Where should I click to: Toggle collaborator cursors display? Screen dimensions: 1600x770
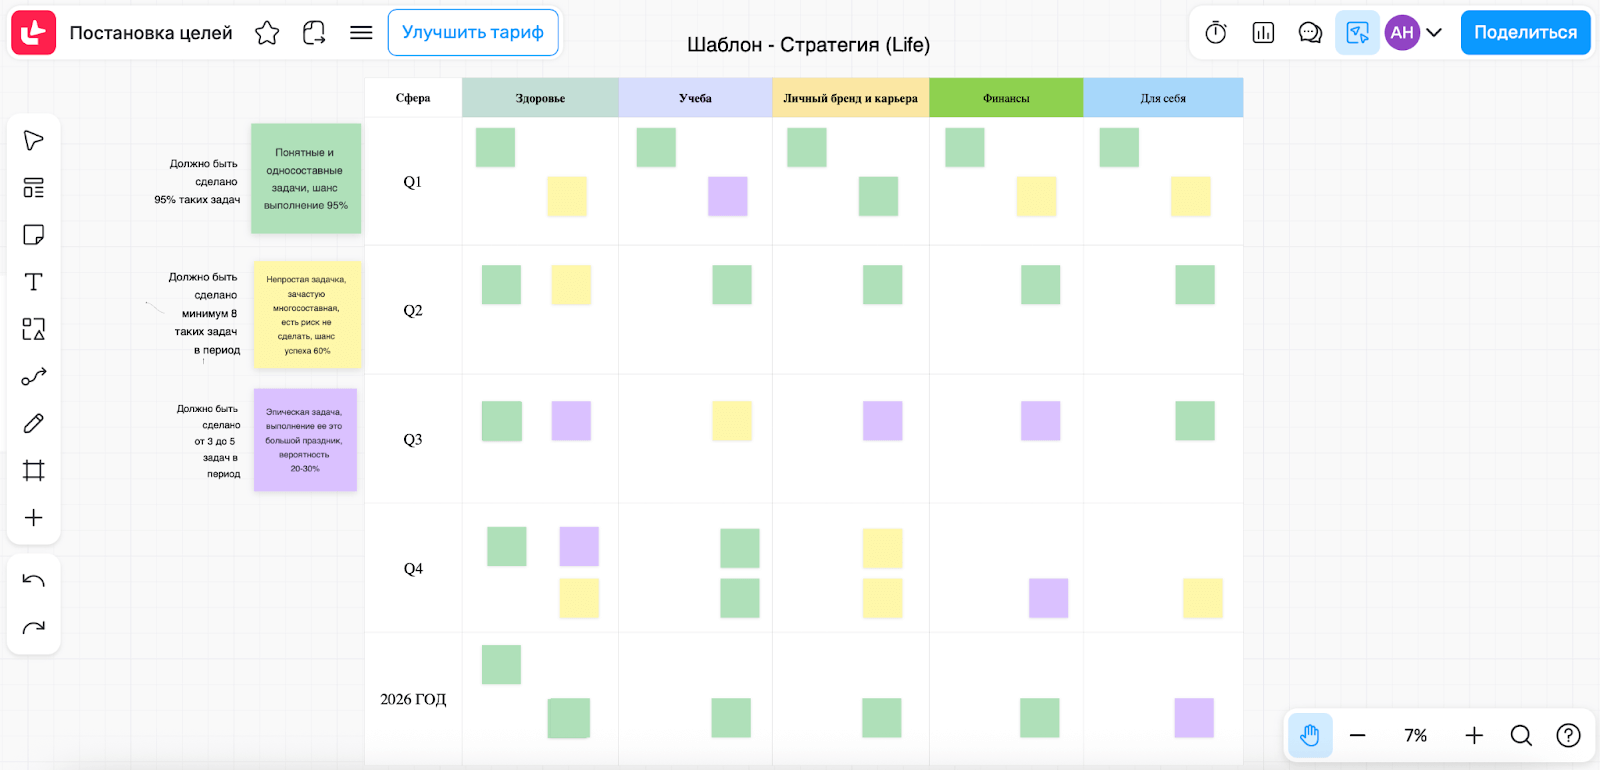click(x=1357, y=33)
